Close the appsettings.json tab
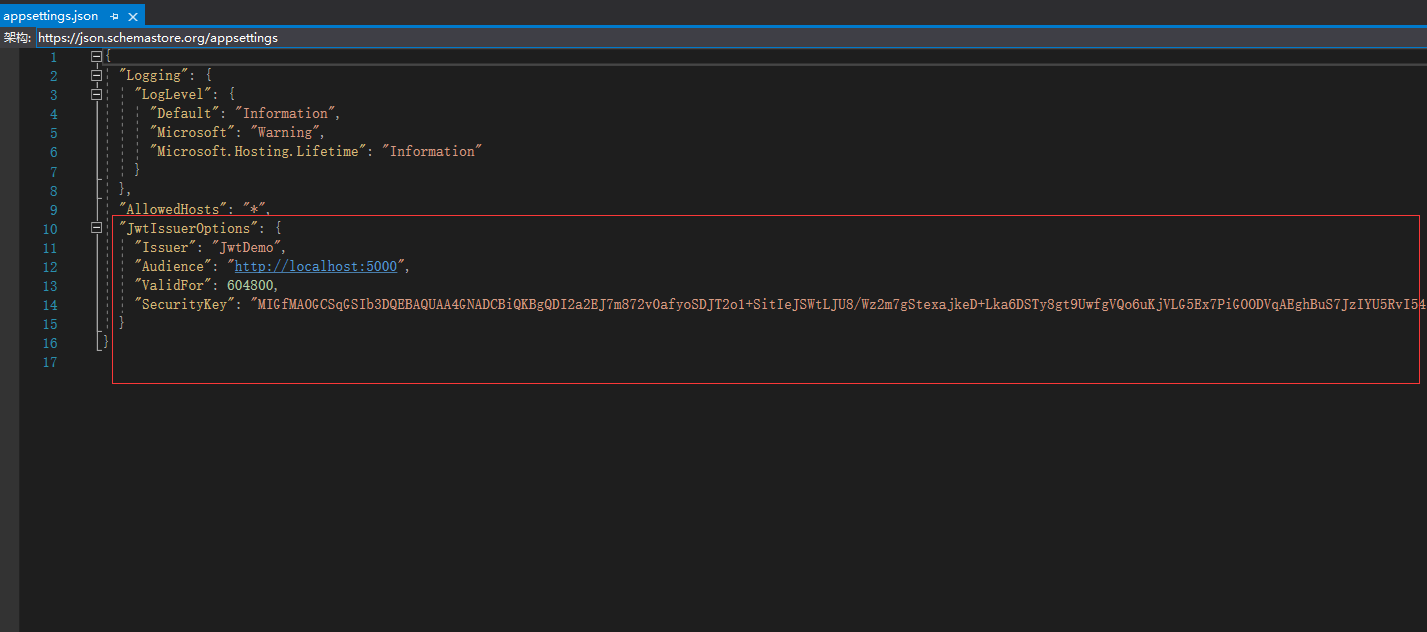 133,16
